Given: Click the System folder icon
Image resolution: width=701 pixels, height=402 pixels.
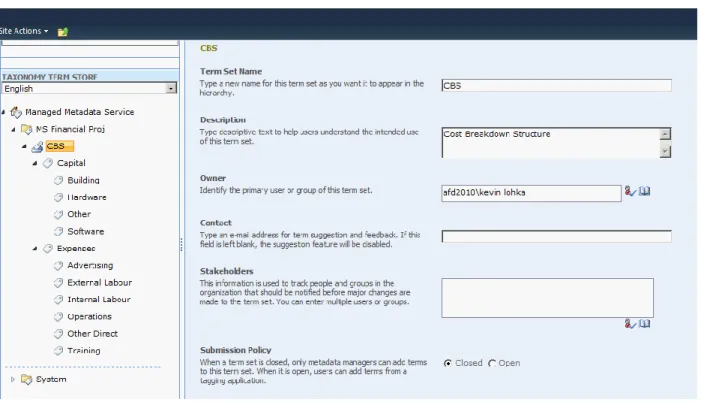Looking at the screenshot, I should click(26, 379).
